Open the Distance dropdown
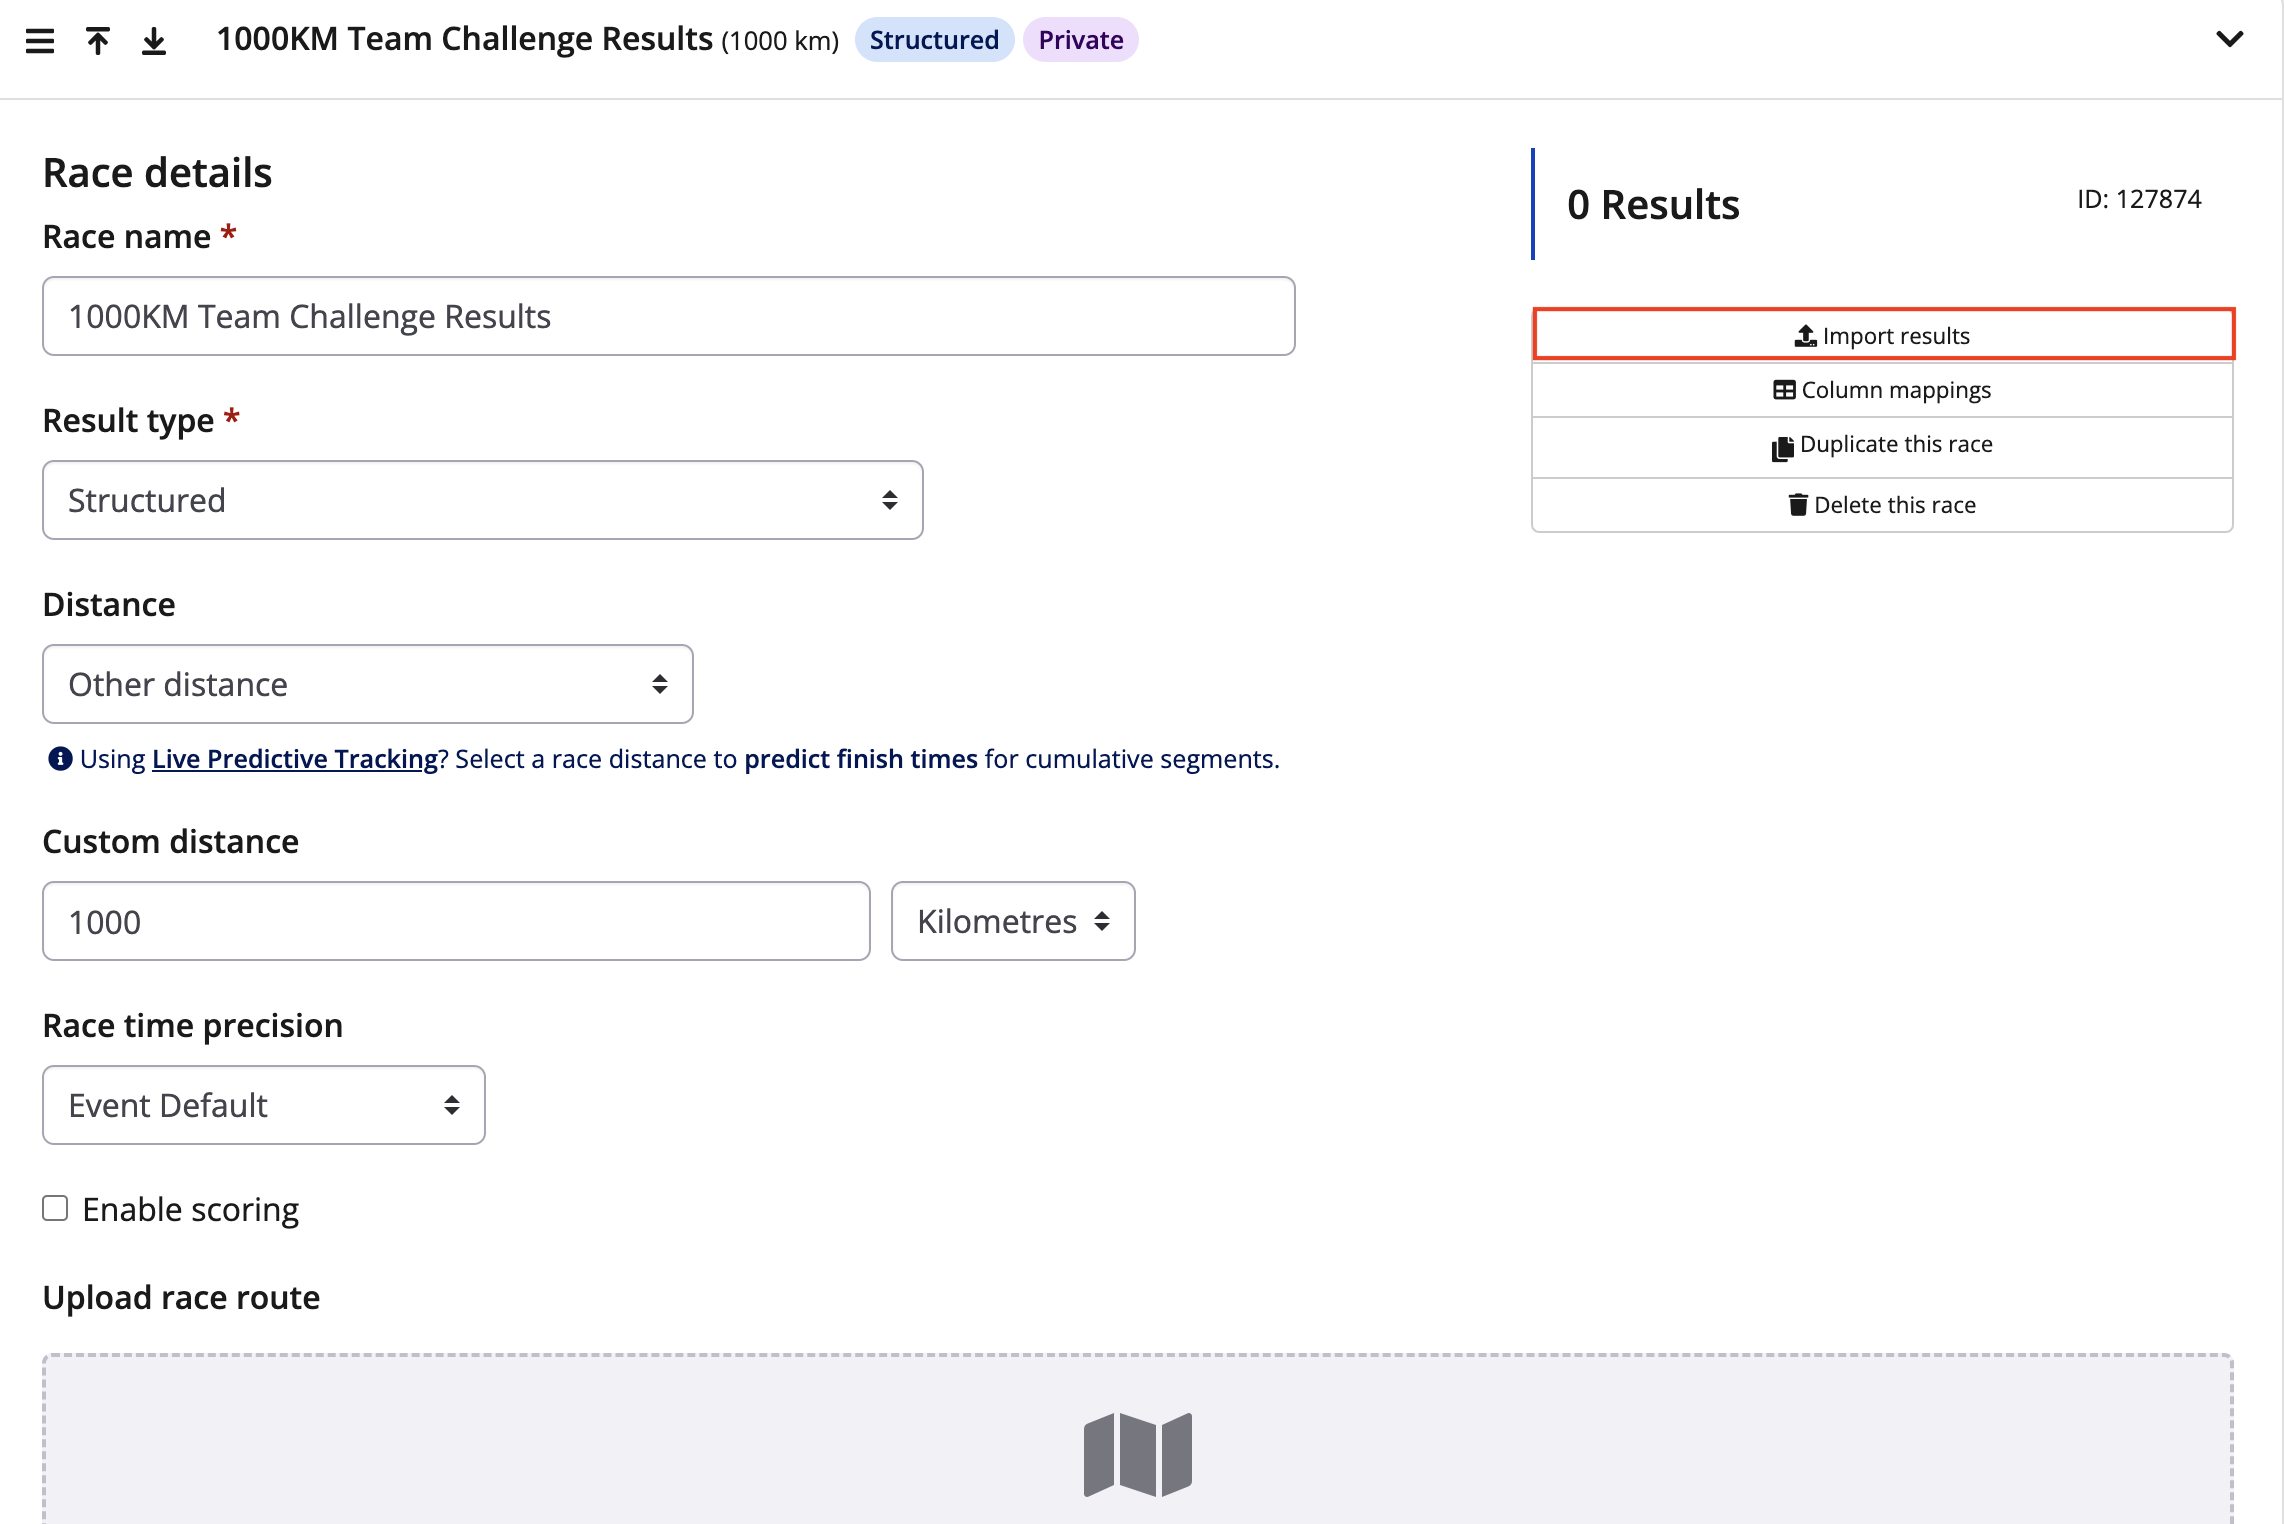The height and width of the screenshot is (1524, 2284). point(367,684)
